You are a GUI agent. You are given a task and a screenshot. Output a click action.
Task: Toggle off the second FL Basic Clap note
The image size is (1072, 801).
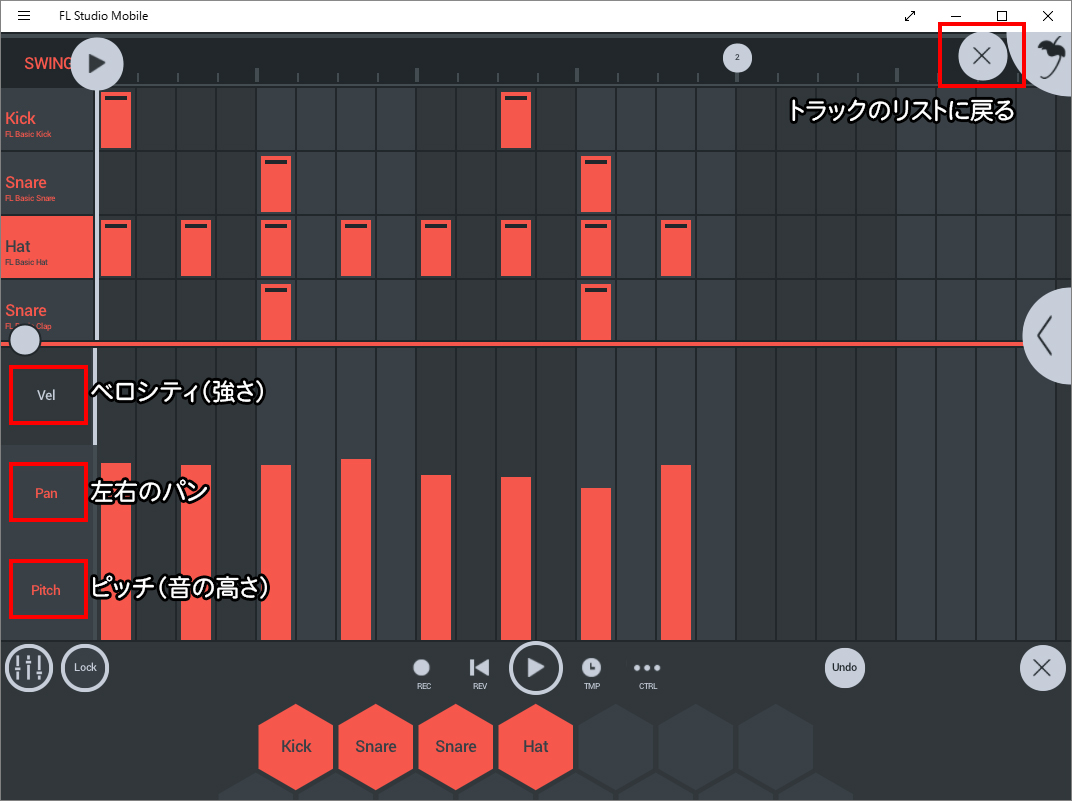[596, 312]
